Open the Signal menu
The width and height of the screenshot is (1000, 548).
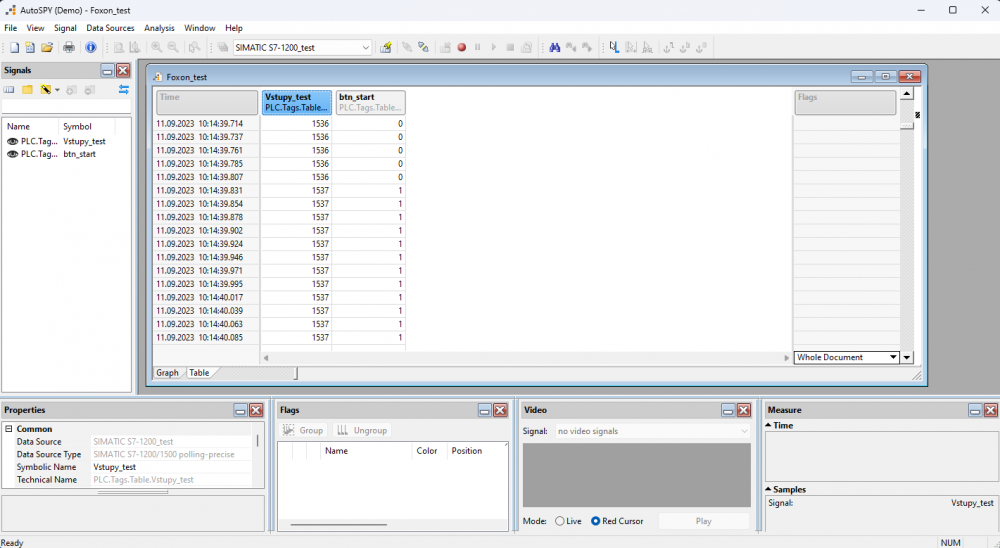[x=65, y=28]
